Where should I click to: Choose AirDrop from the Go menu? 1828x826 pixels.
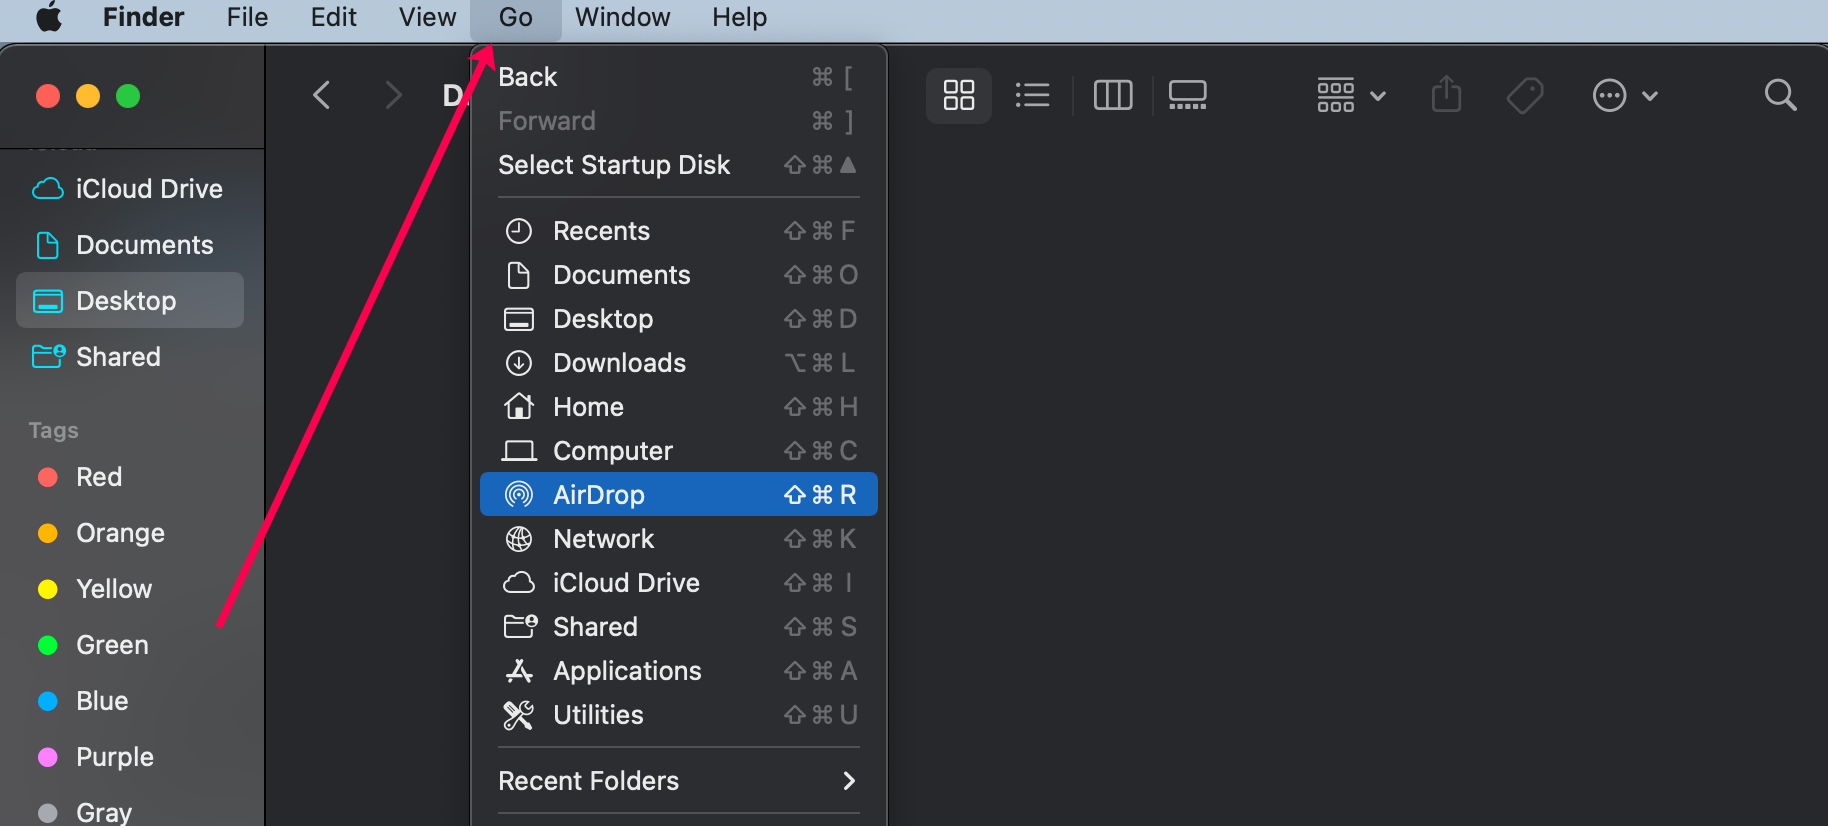tap(678, 495)
